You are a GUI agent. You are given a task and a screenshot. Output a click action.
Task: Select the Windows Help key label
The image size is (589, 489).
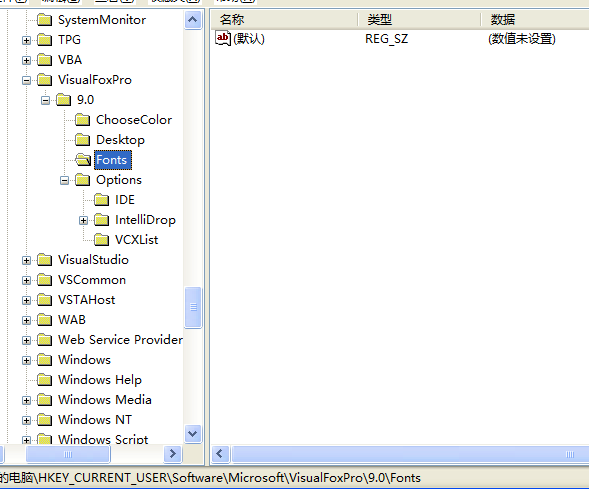coord(100,380)
